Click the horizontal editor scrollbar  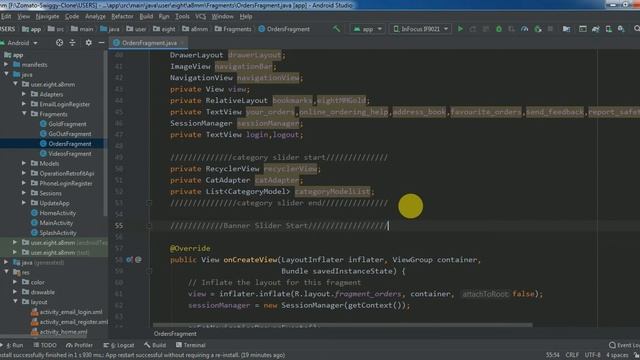(x=343, y=325)
